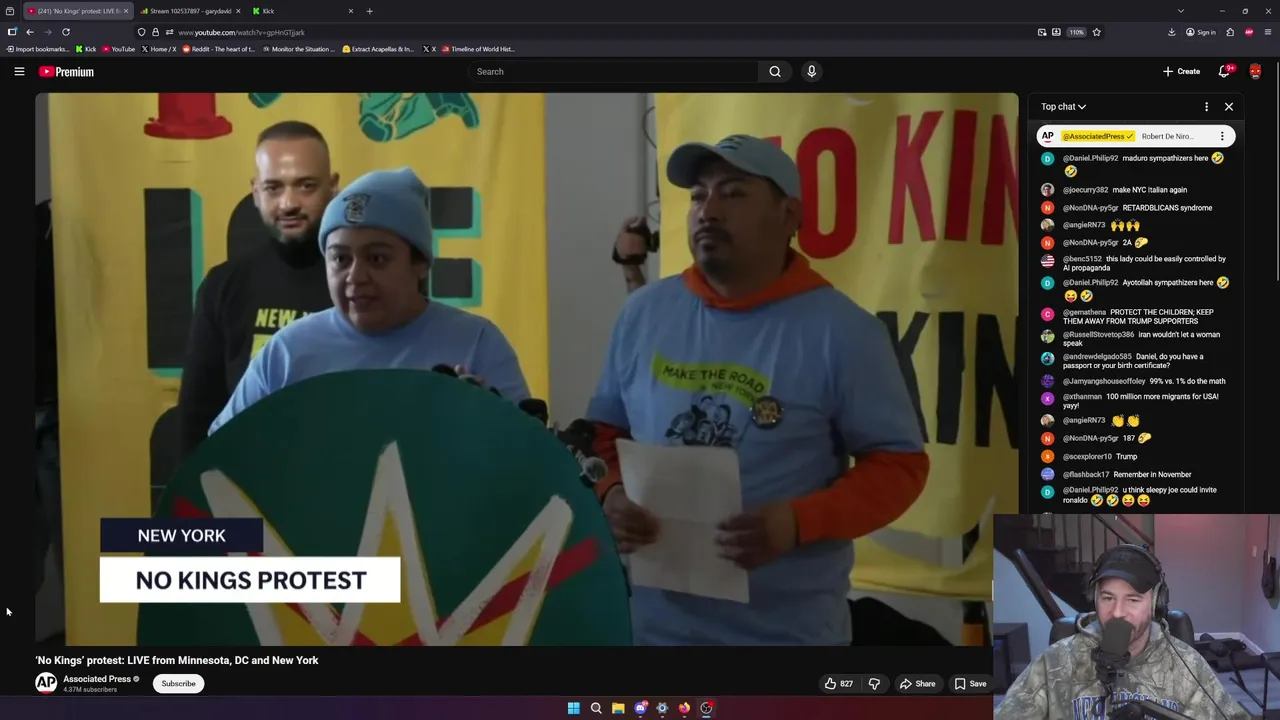Open the Kick bookmark
The height and width of the screenshot is (720, 1280).
[86, 49]
